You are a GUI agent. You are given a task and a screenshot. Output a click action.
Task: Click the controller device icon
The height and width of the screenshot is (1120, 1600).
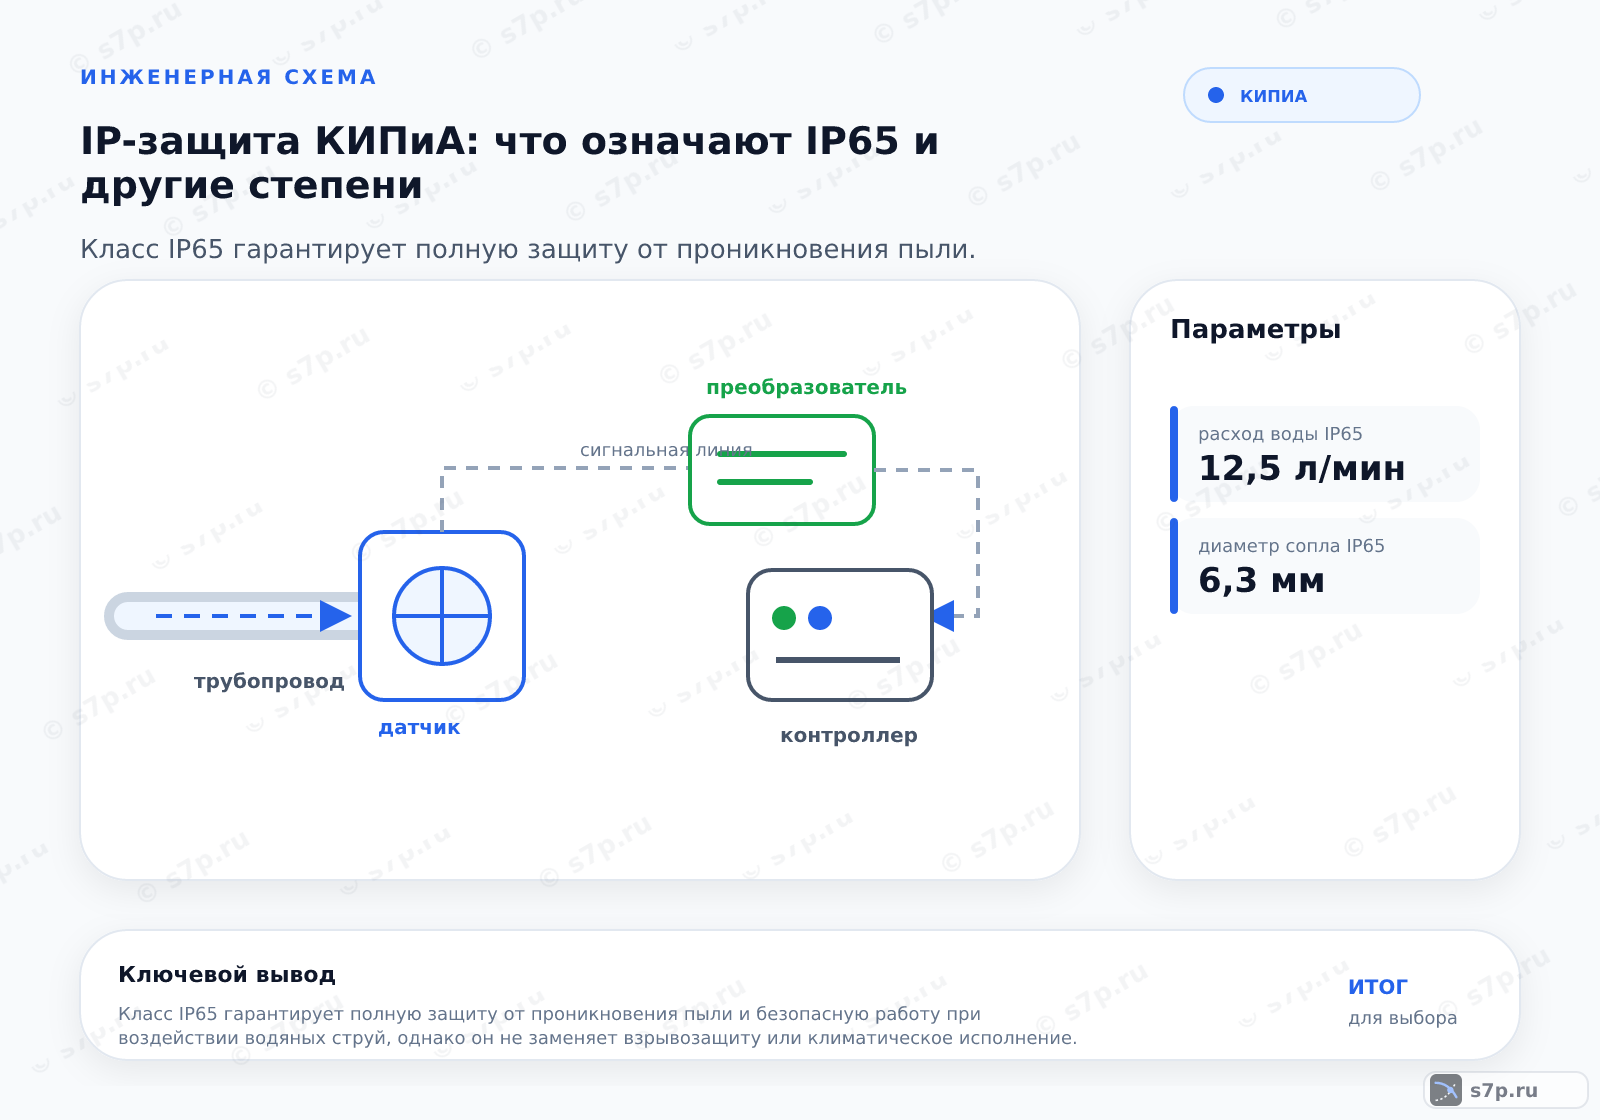[840, 635]
